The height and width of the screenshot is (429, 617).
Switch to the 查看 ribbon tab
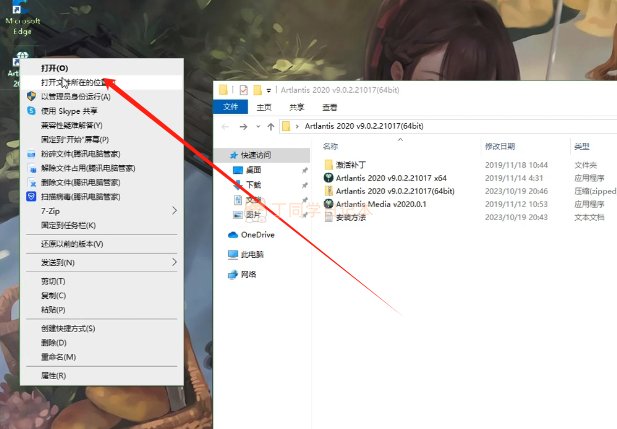click(x=329, y=107)
